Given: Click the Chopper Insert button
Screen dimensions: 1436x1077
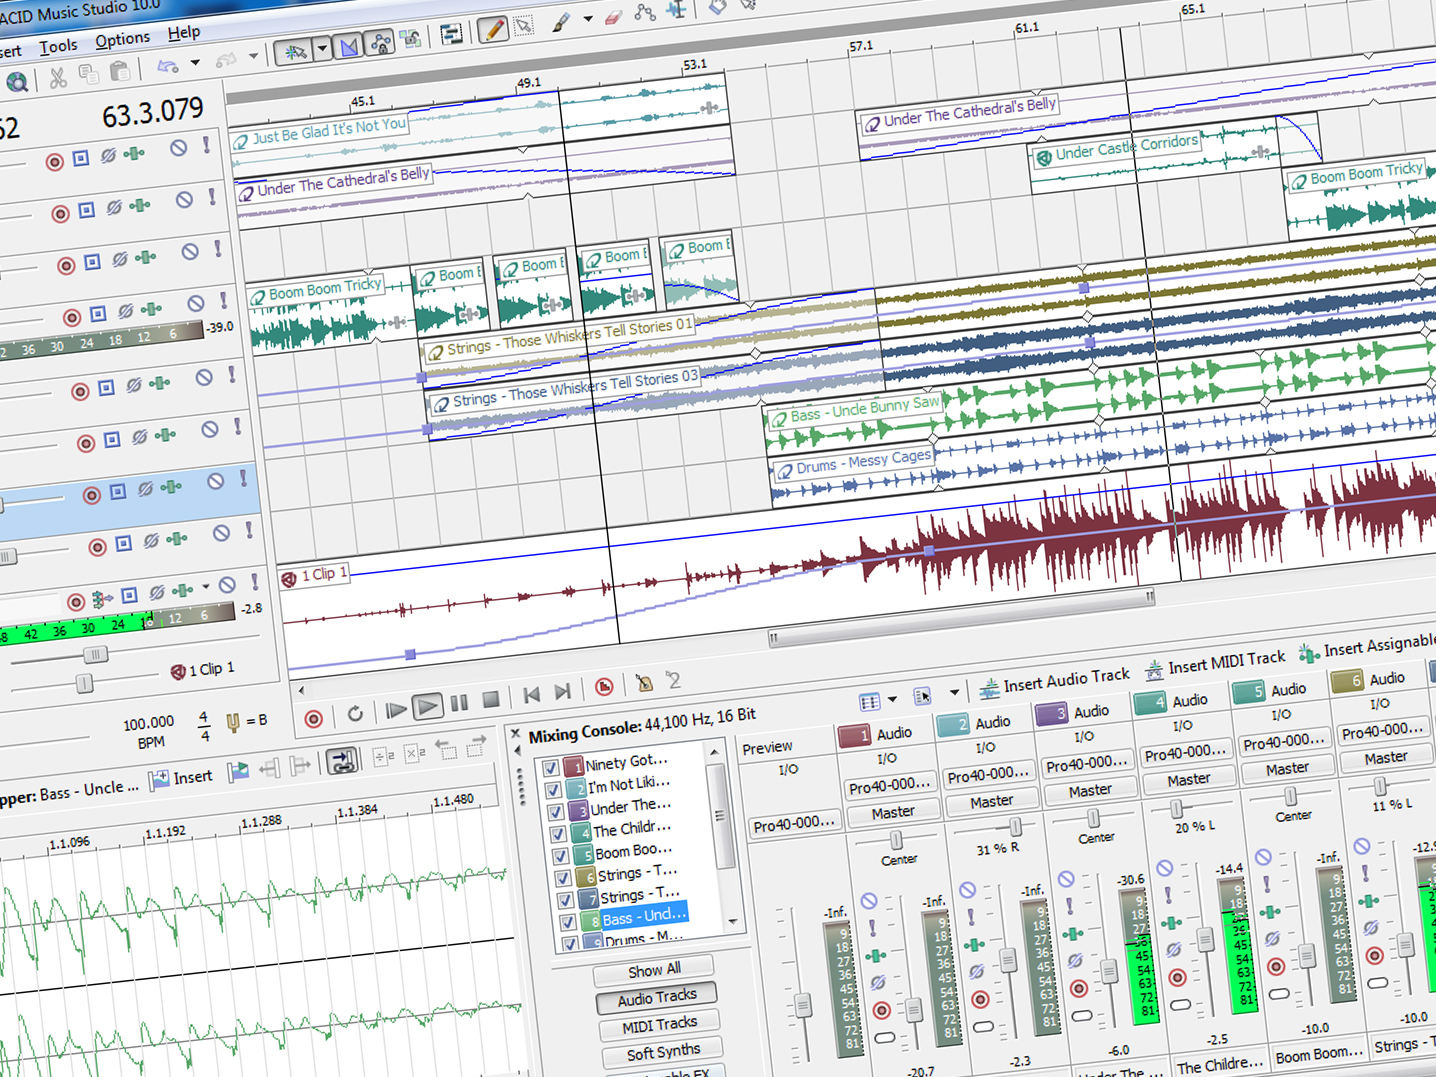Looking at the screenshot, I should (182, 778).
